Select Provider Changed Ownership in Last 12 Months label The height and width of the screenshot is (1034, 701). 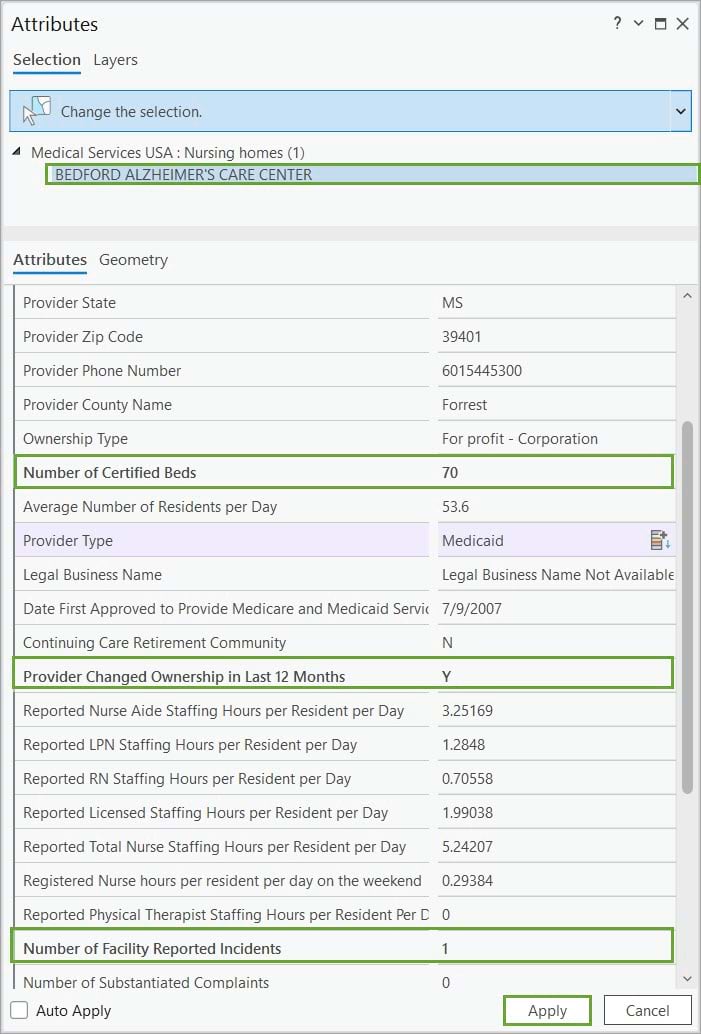(x=184, y=677)
